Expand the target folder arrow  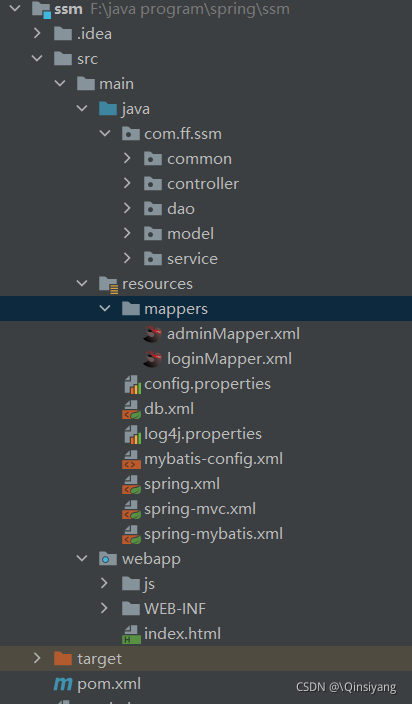pyautogui.click(x=37, y=658)
